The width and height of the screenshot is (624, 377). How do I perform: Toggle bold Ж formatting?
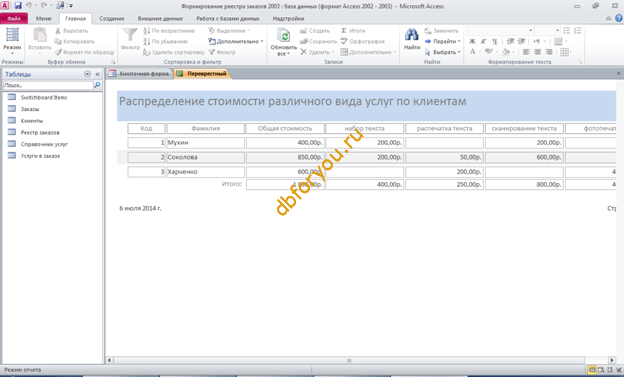pyautogui.click(x=472, y=41)
